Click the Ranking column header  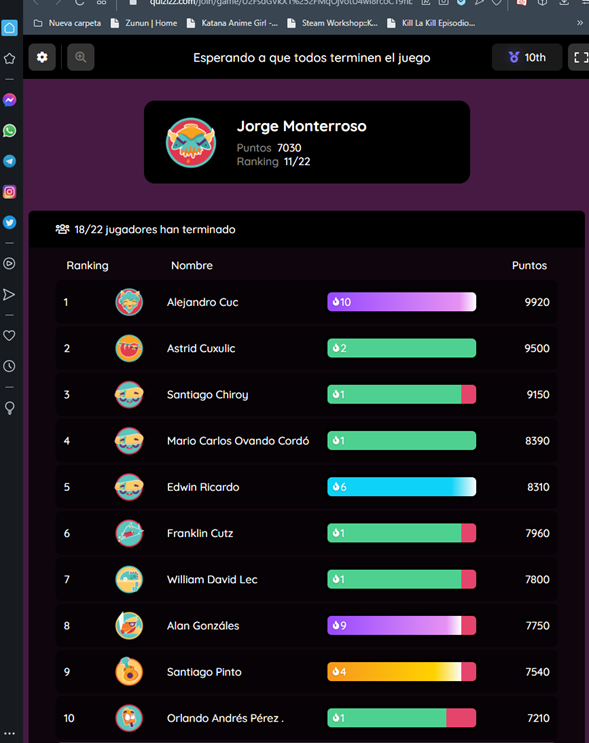[x=87, y=265]
